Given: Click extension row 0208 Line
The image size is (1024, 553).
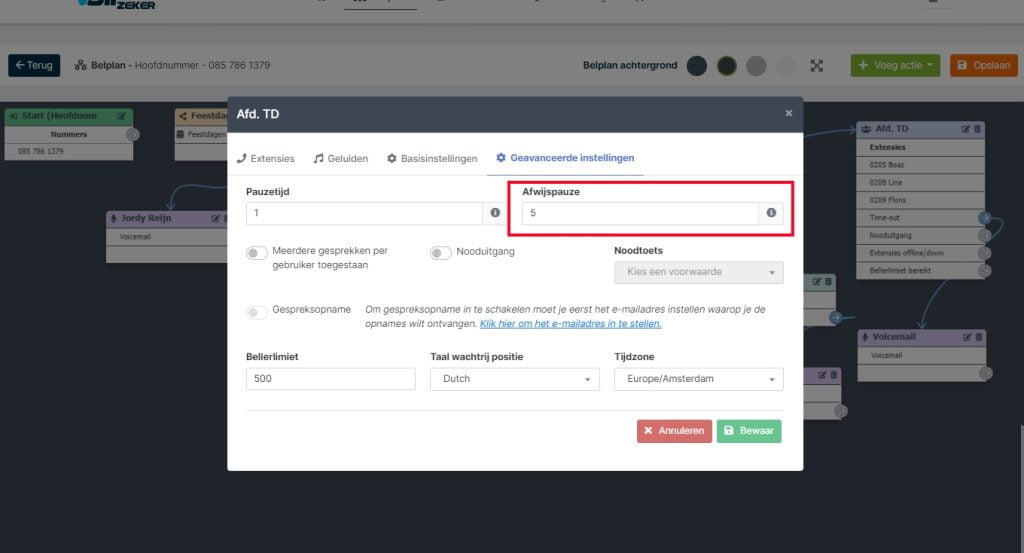Looking at the screenshot, I should click(920, 183).
